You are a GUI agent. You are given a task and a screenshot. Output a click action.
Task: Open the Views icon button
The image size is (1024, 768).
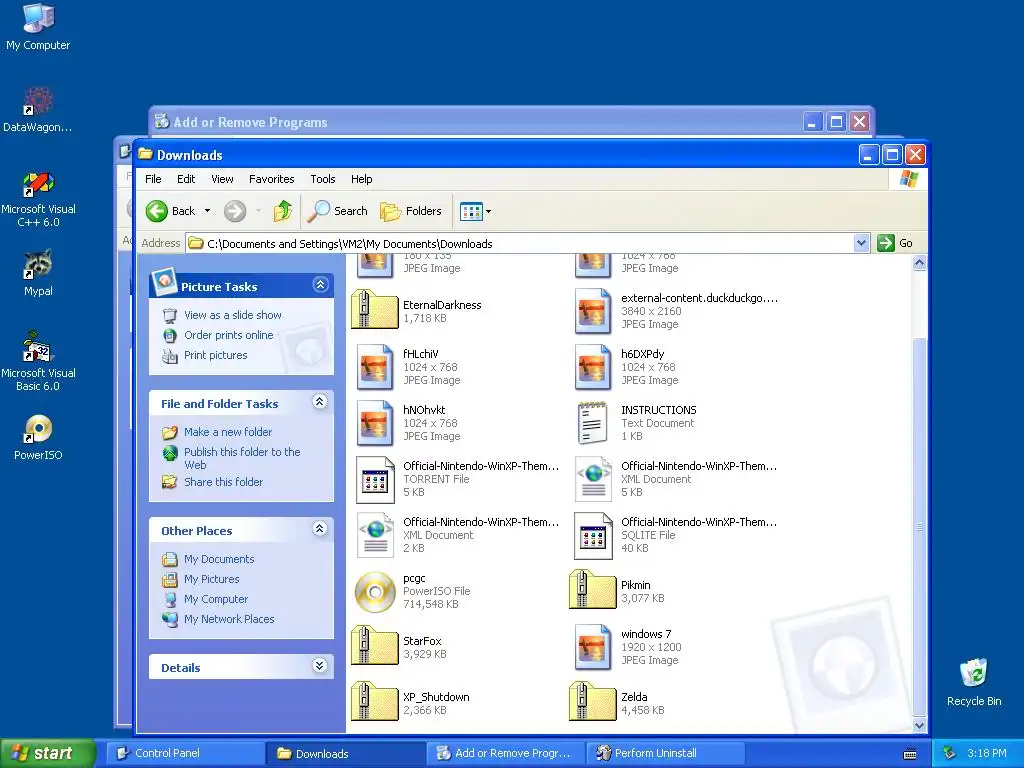point(470,211)
